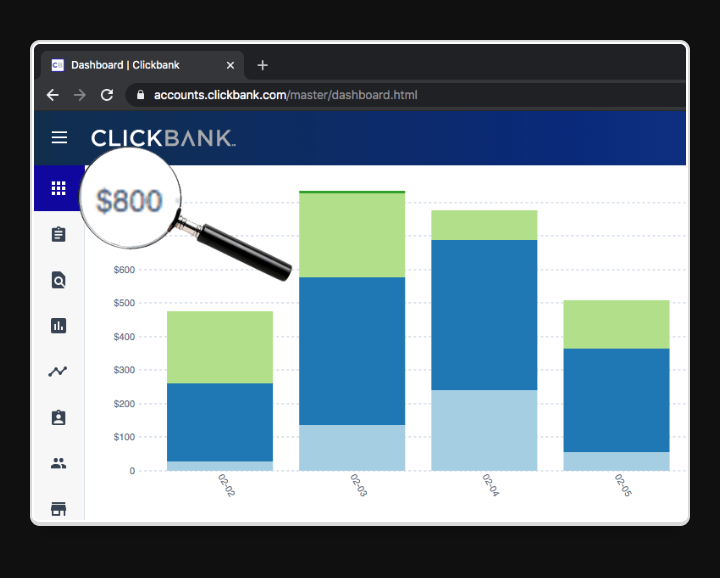Open the storefront icon in the sidebar
720x578 pixels.
59,508
